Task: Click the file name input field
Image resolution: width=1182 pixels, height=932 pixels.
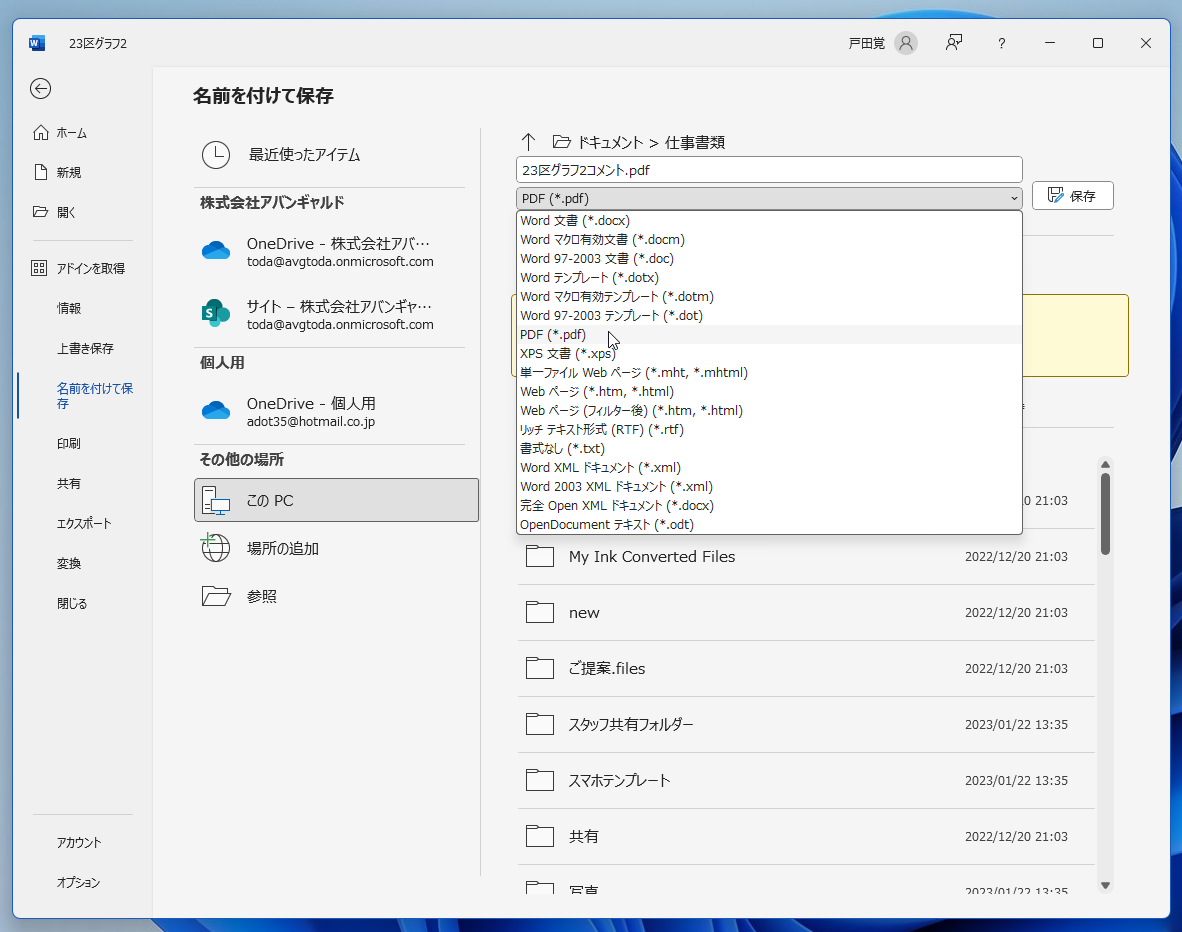Action: point(769,170)
